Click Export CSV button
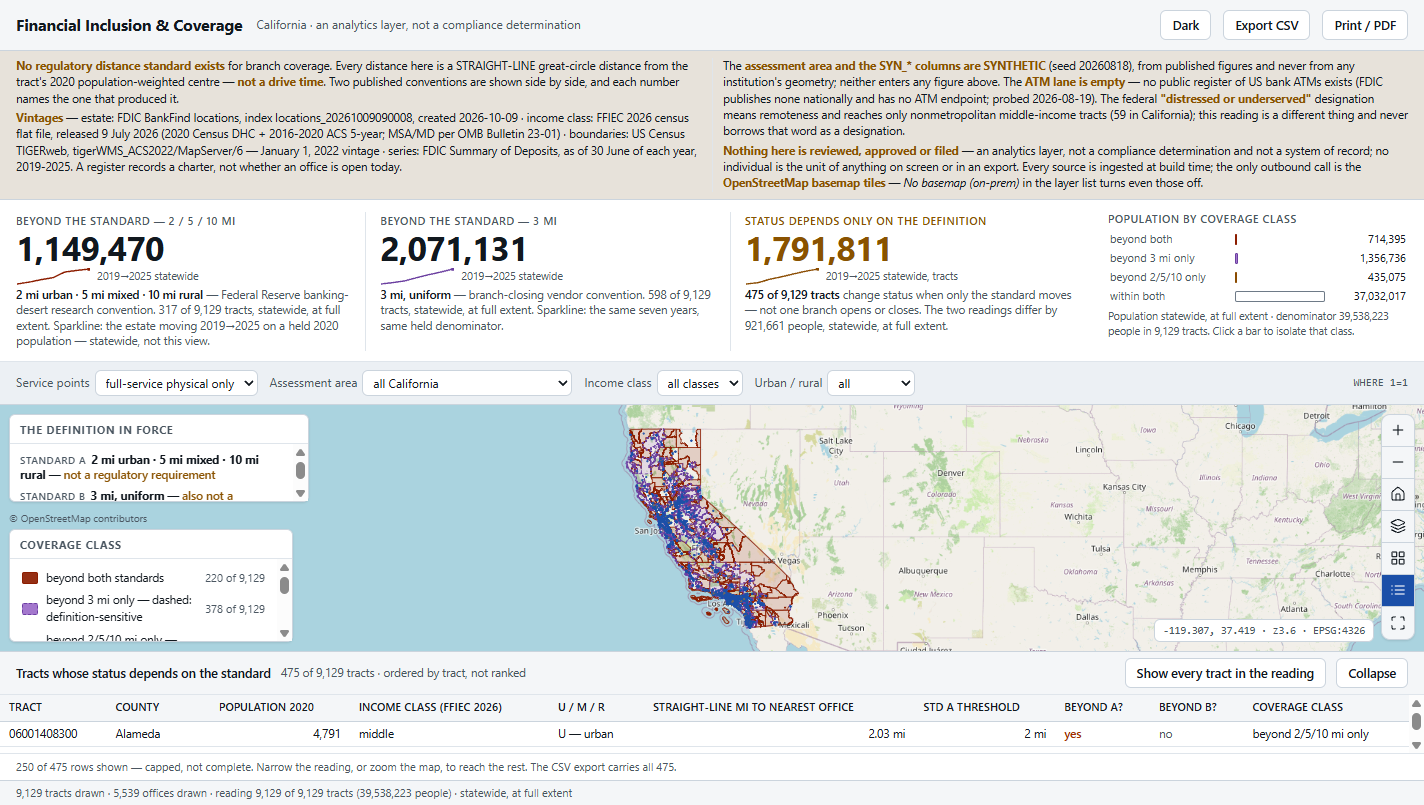This screenshot has width=1424, height=805. 1266,26
